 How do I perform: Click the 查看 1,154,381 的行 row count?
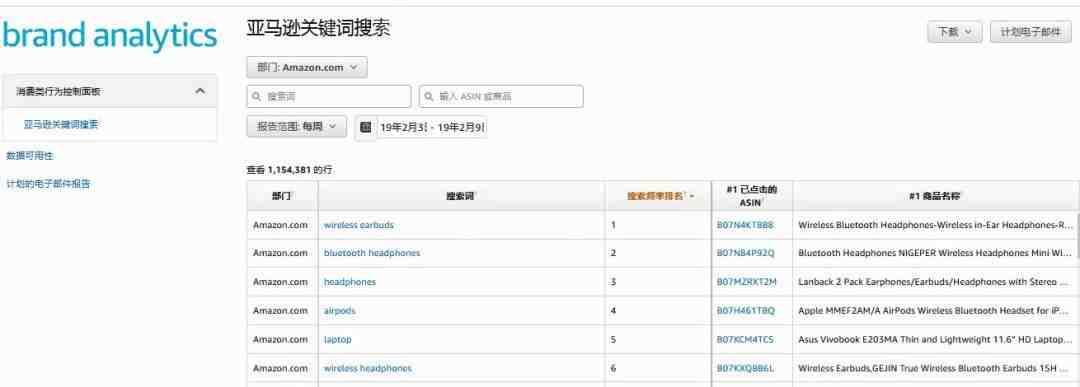pos(289,169)
